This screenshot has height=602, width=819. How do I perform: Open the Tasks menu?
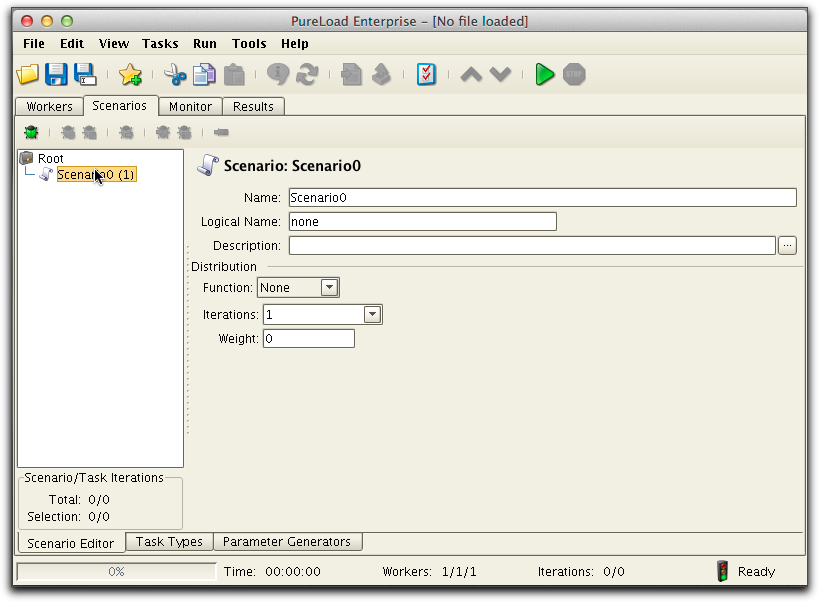tap(160, 43)
